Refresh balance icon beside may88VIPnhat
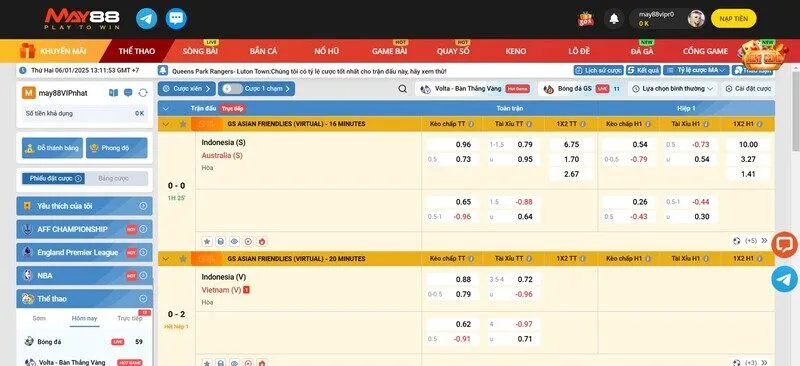This screenshot has width=800, height=366. point(143,92)
